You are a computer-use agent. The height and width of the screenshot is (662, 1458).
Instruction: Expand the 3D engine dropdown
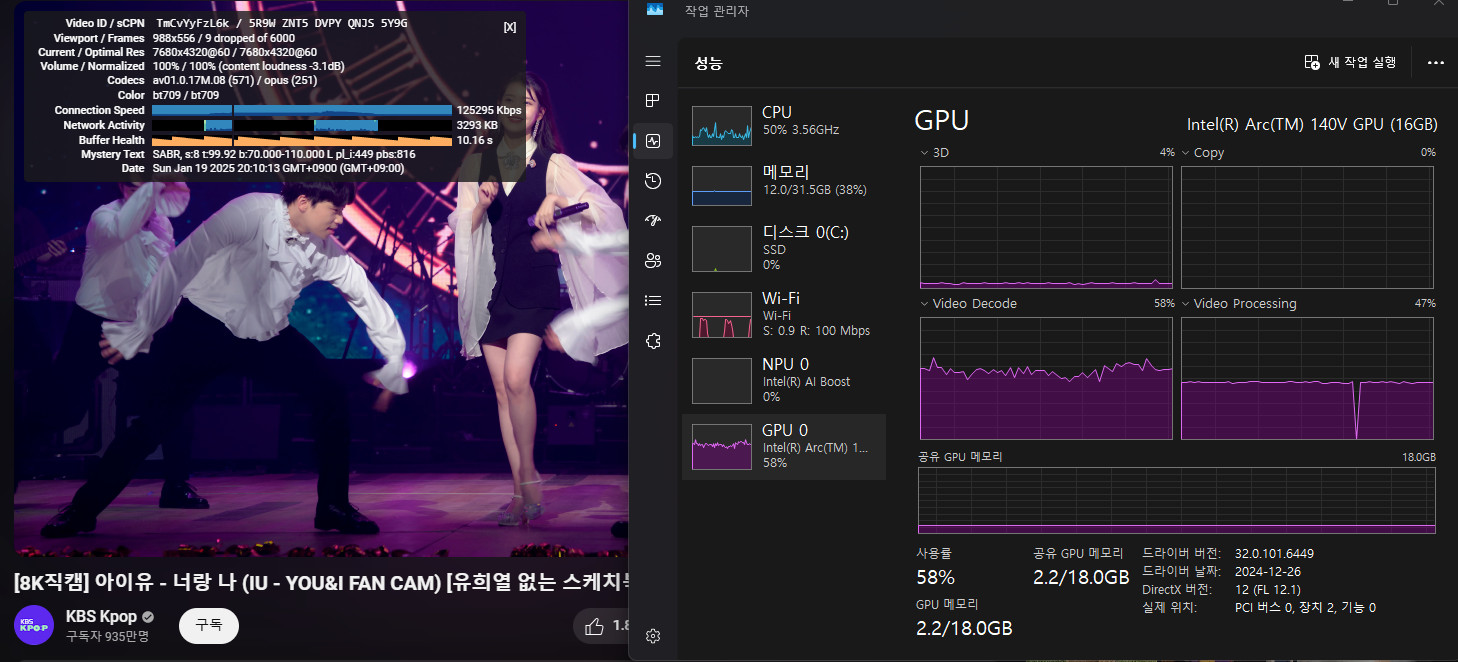[924, 153]
